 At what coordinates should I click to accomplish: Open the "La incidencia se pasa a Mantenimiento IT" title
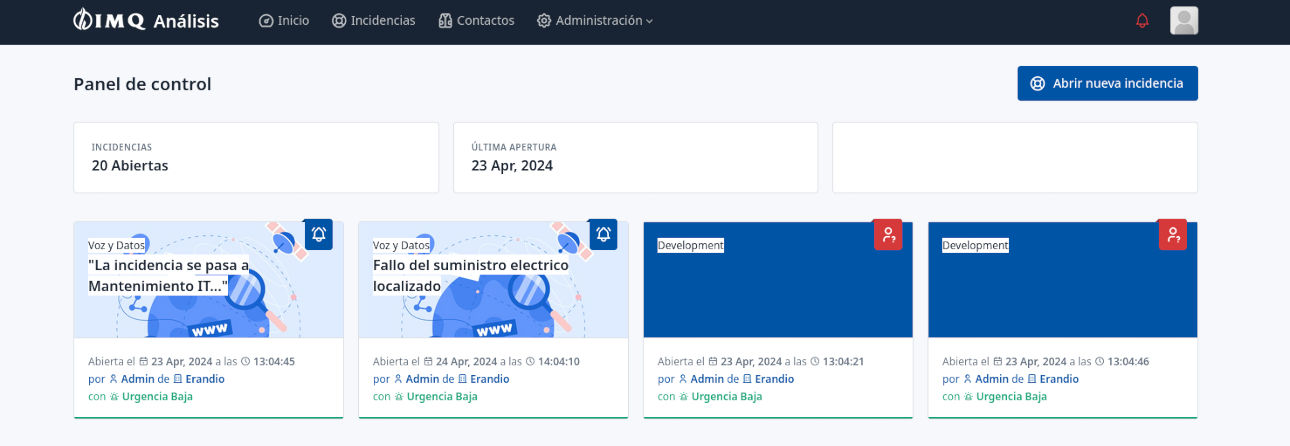[168, 276]
